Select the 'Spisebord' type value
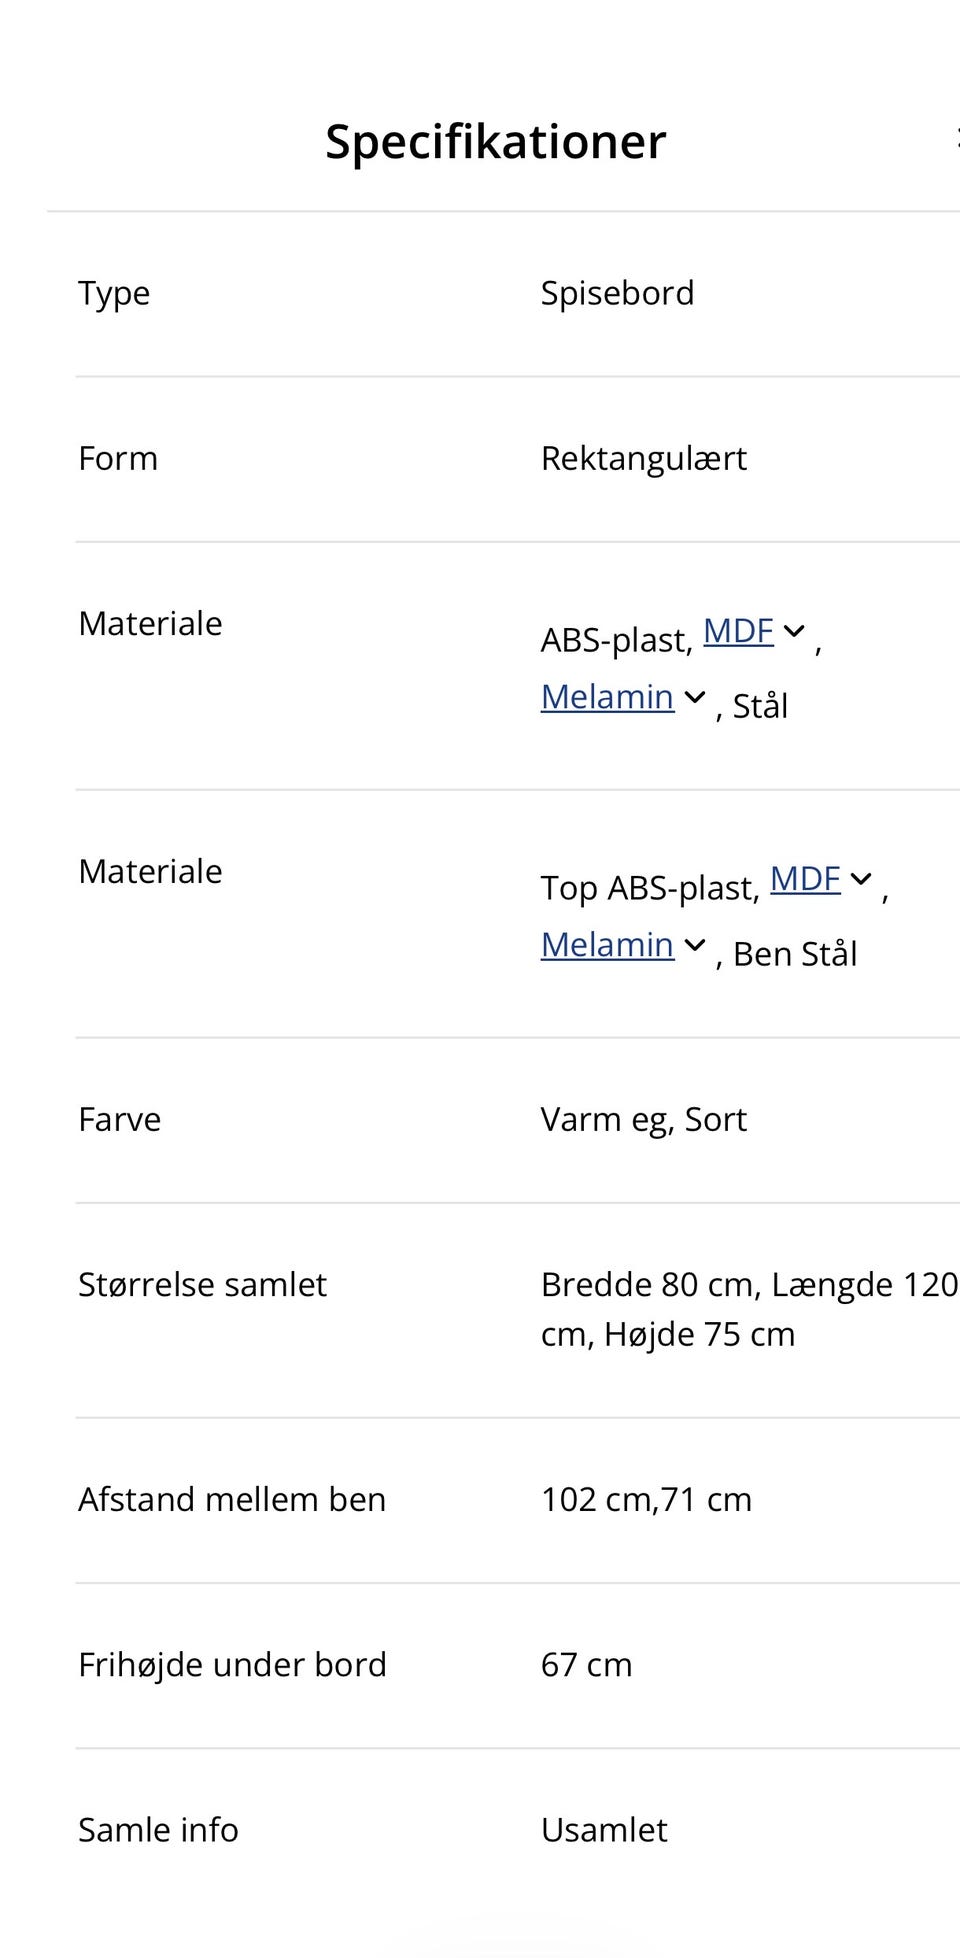The image size is (960, 1958). click(617, 293)
